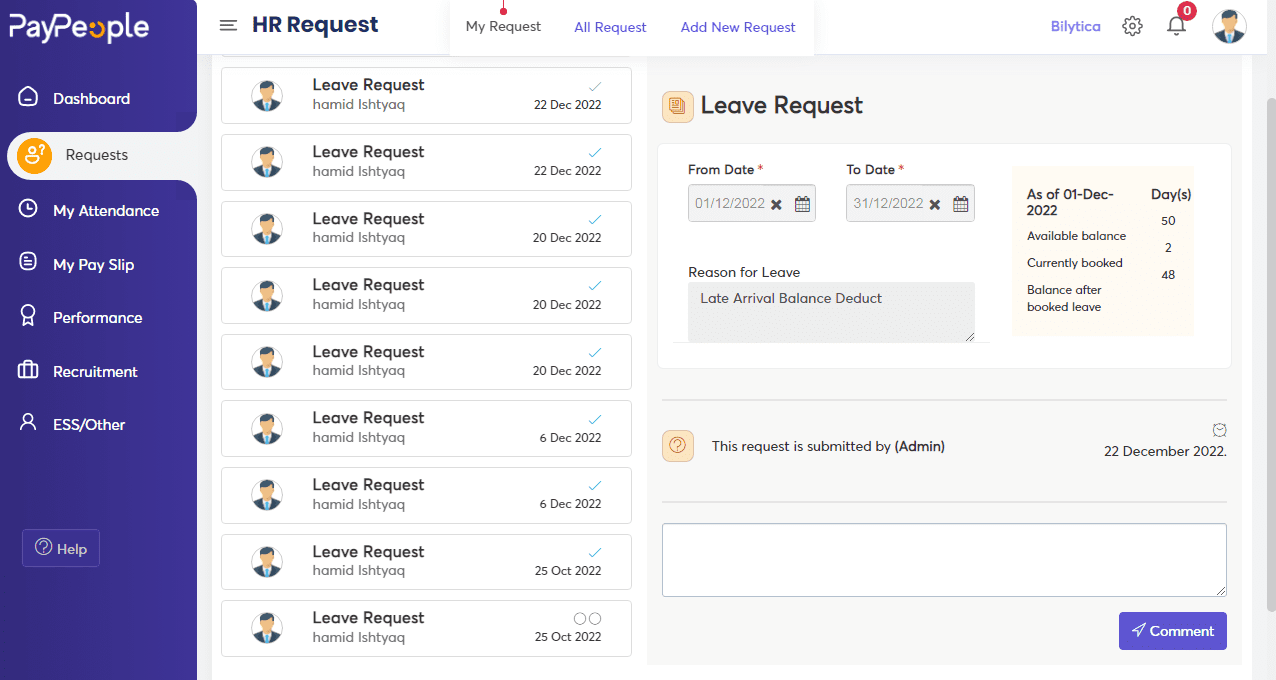This screenshot has height=680, width=1276.
Task: Select the first Leave Request dated 20 Dec 2022
Action: pyautogui.click(x=426, y=228)
